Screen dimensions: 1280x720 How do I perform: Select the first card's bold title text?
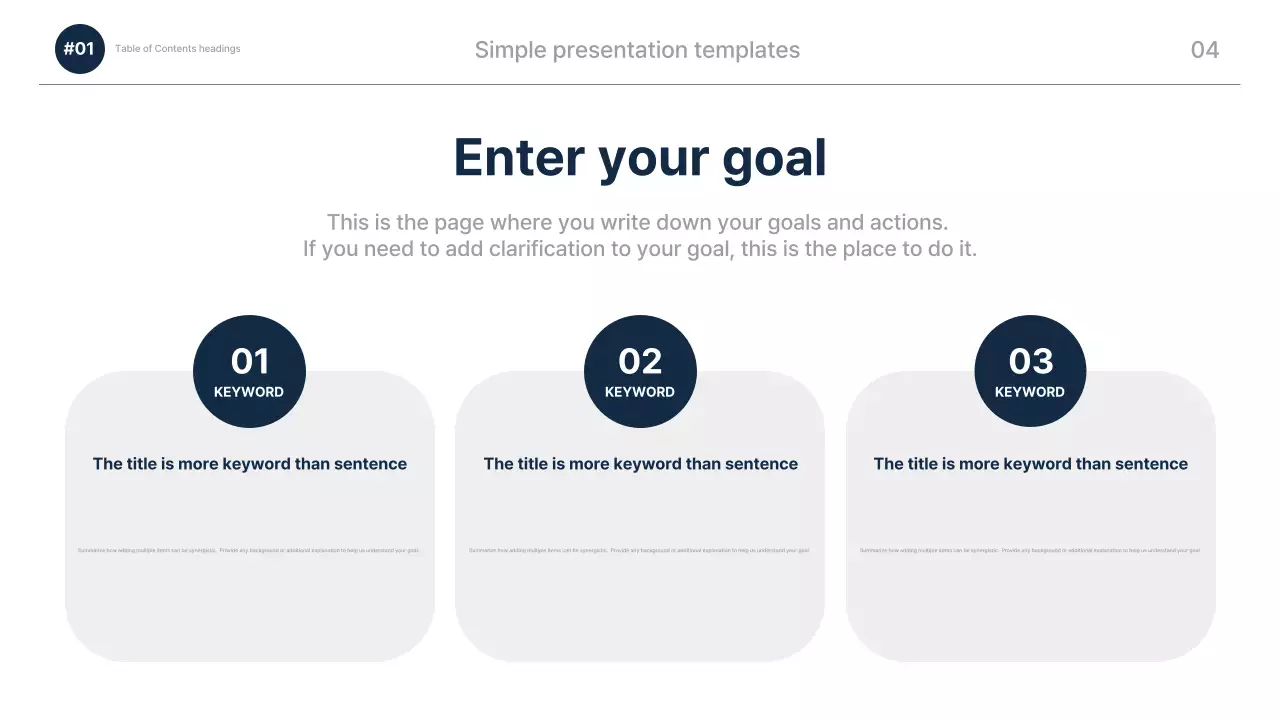[250, 464]
